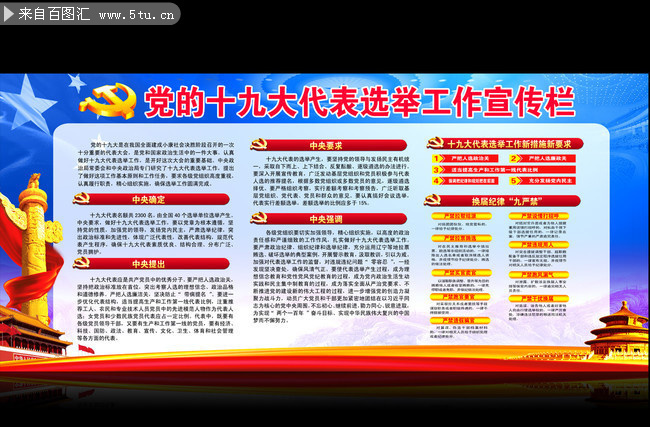
Task: Click the yellow label 严禁拉帮结派
Action: pyautogui.click(x=461, y=216)
